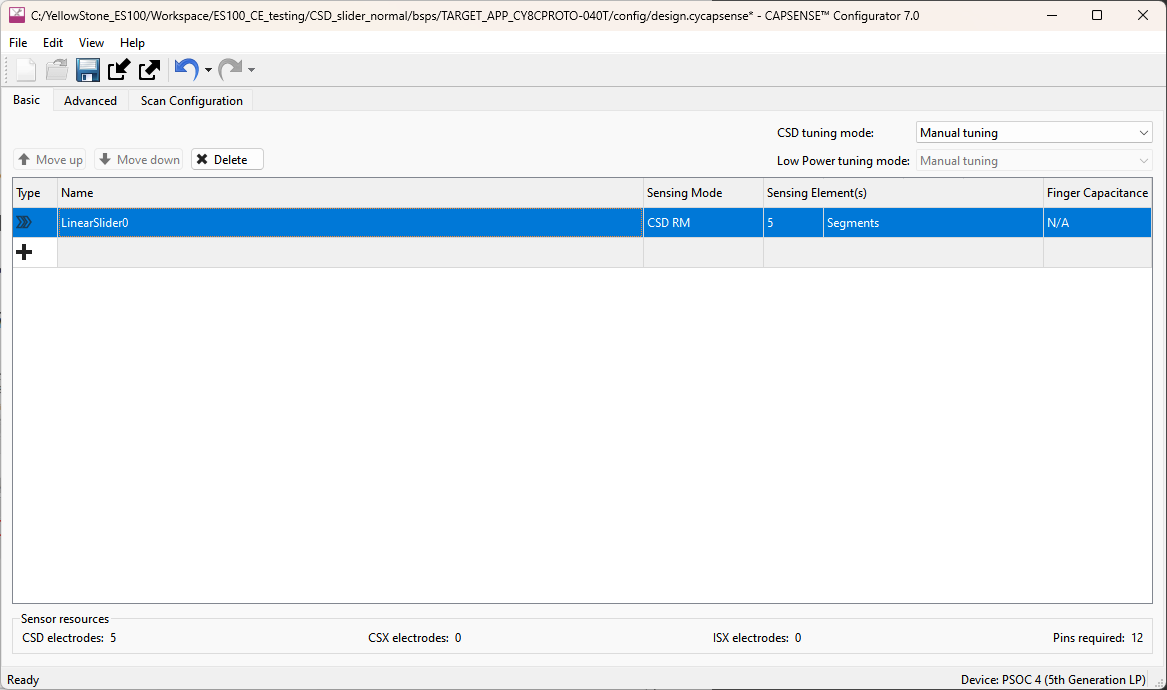Screen dimensions: 1167x690
Task: Select the LinearSlider0 name field
Action: pyautogui.click(x=350, y=223)
